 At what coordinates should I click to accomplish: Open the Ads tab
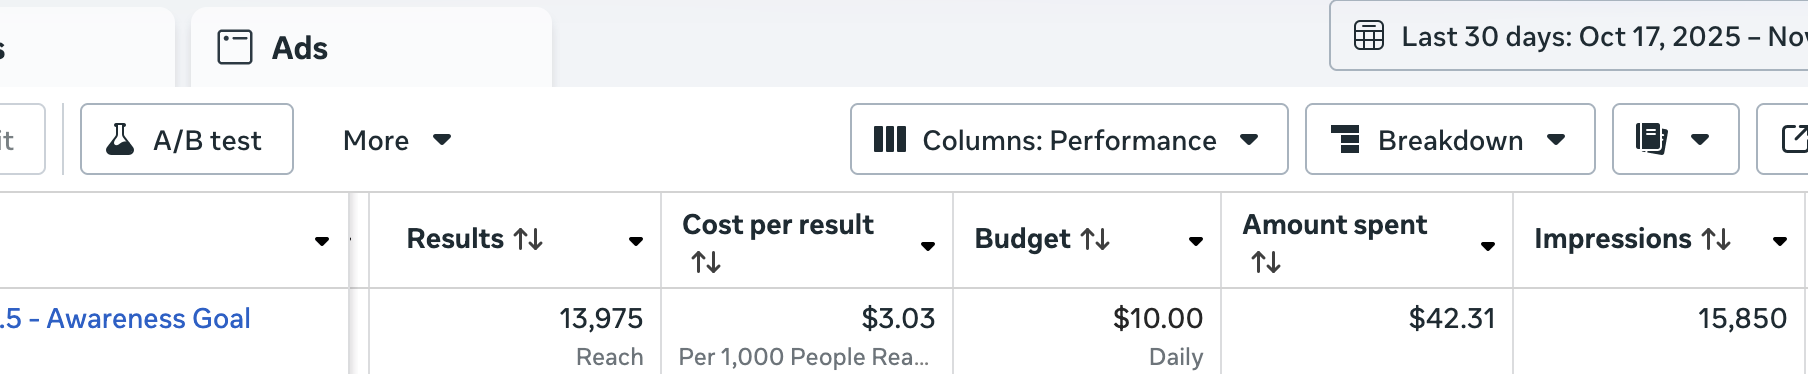tap(371, 47)
